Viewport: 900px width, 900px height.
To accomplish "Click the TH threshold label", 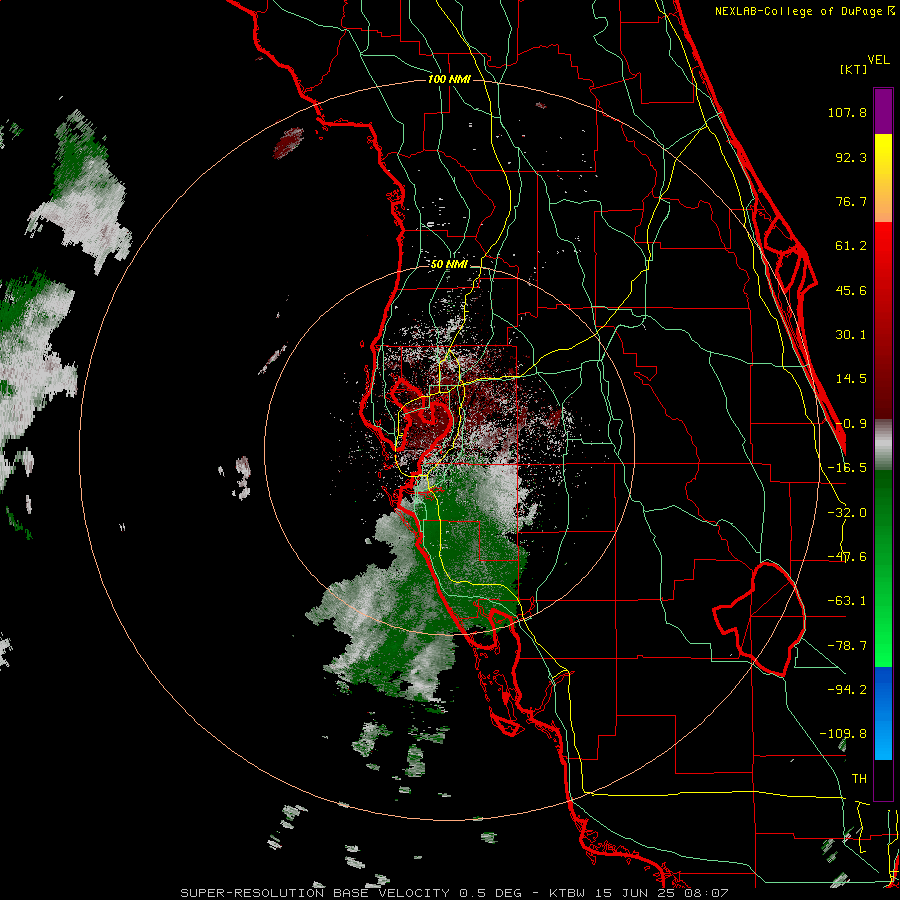I will click(x=859, y=778).
